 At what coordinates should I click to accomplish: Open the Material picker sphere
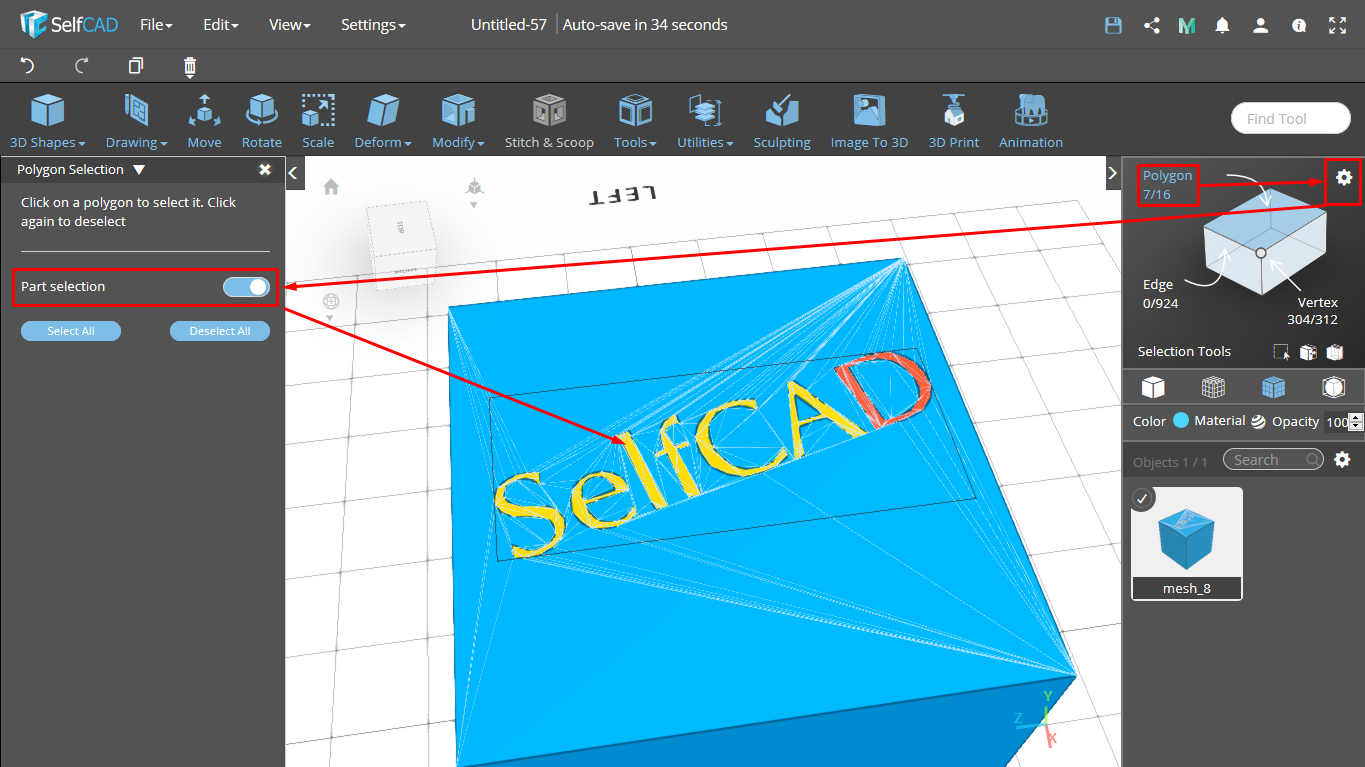click(x=1258, y=421)
